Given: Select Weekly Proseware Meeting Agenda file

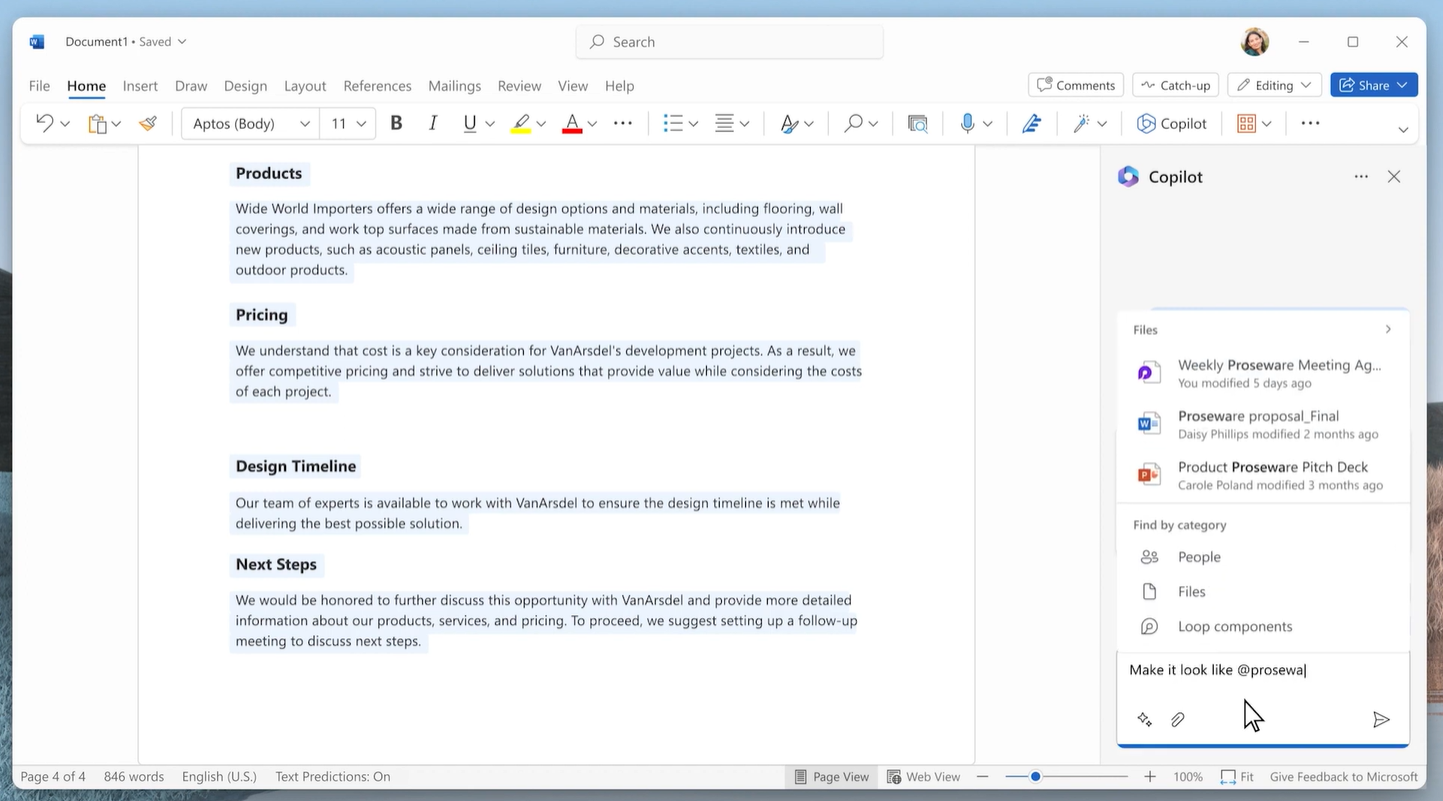Looking at the screenshot, I should point(1263,373).
